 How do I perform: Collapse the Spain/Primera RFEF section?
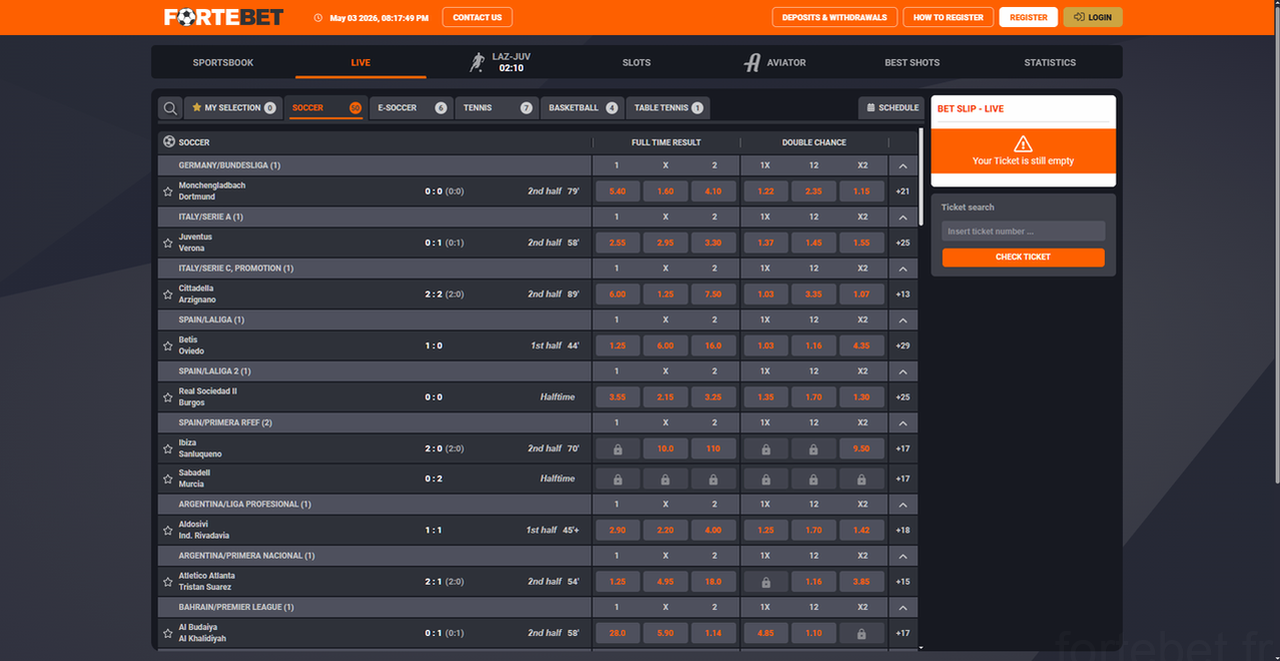[x=903, y=423]
